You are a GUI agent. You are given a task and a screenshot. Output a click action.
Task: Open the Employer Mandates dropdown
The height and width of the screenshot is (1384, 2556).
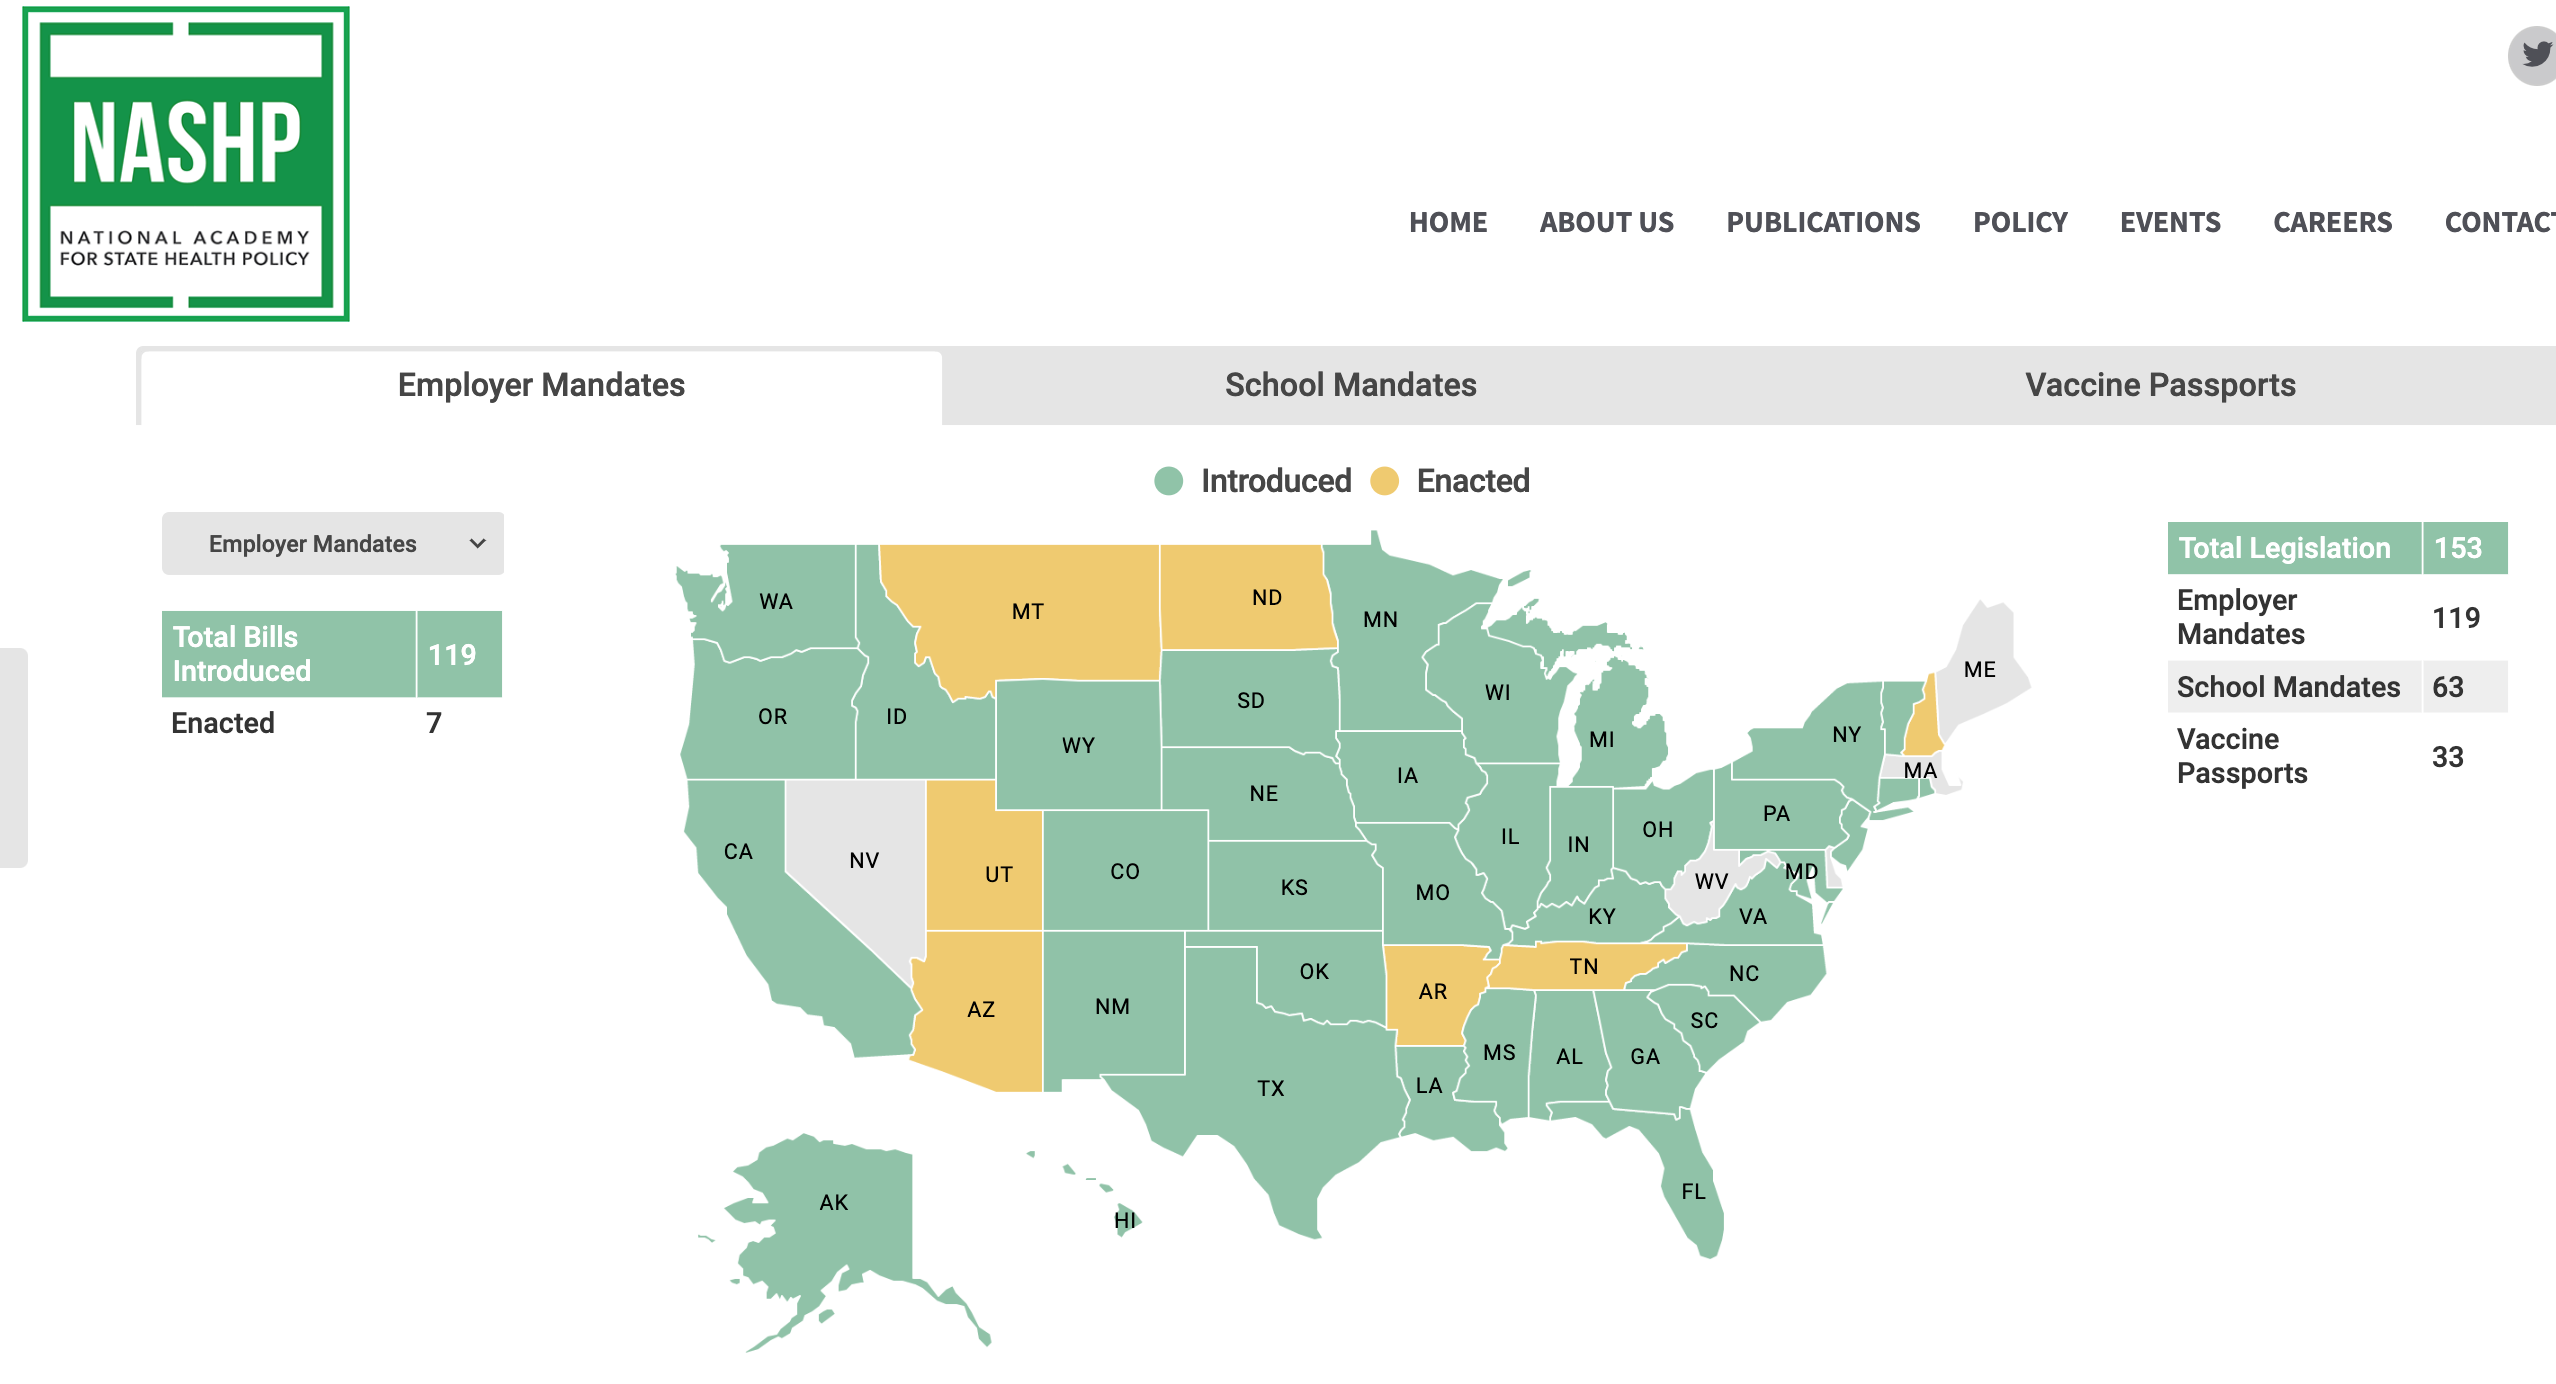(x=333, y=544)
